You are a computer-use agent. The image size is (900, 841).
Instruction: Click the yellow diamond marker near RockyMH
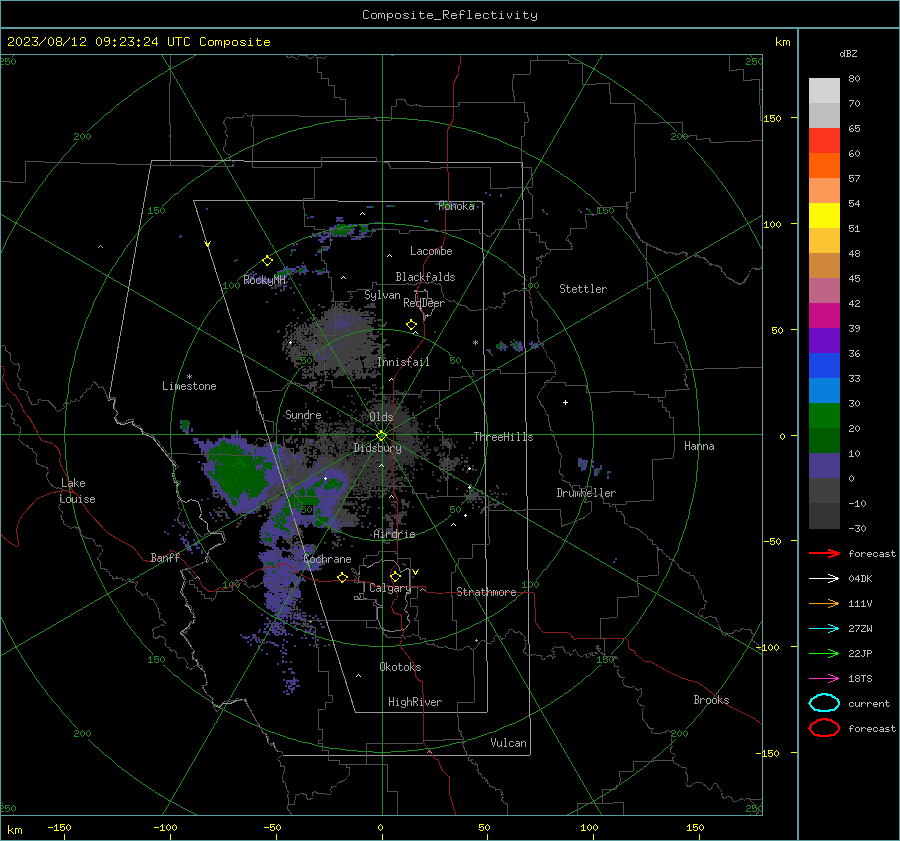point(267,261)
